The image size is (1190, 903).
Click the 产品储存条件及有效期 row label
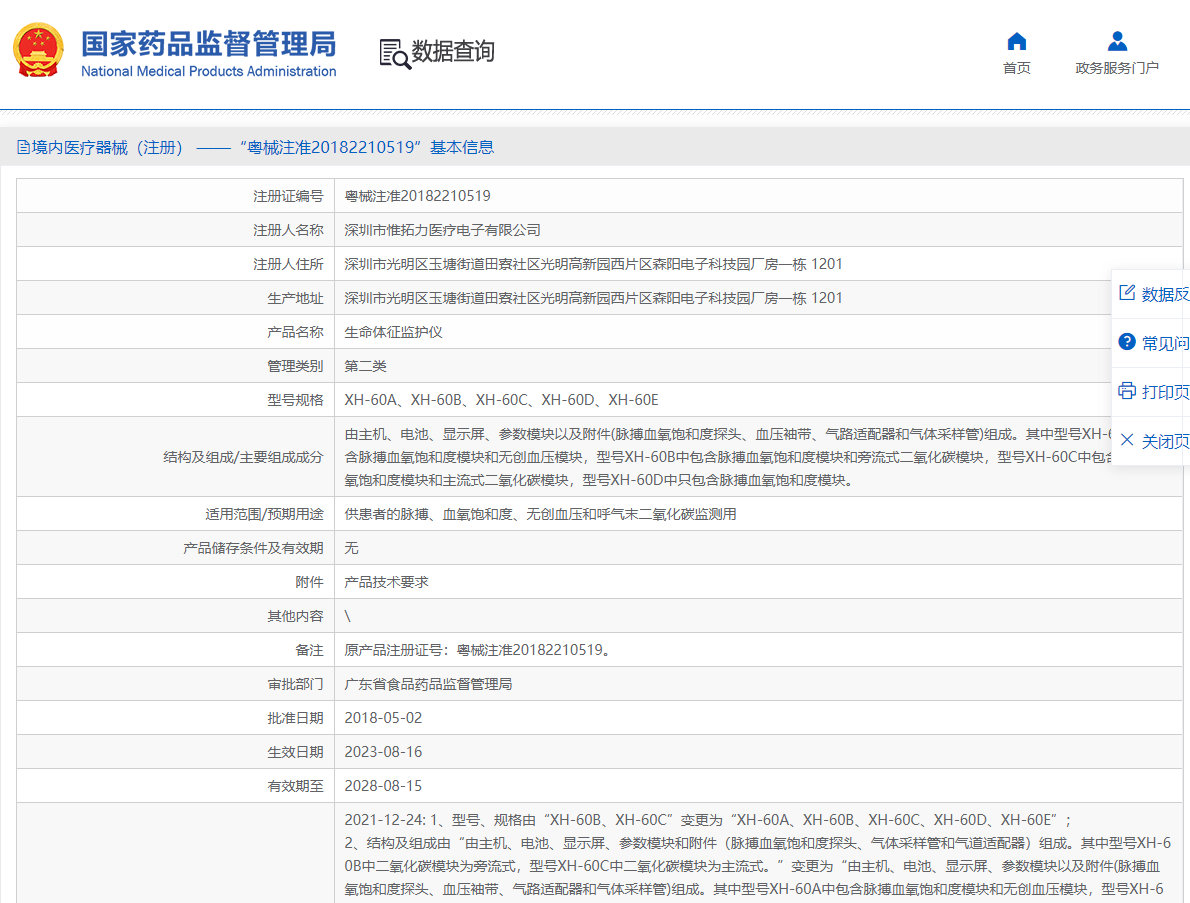pos(253,548)
